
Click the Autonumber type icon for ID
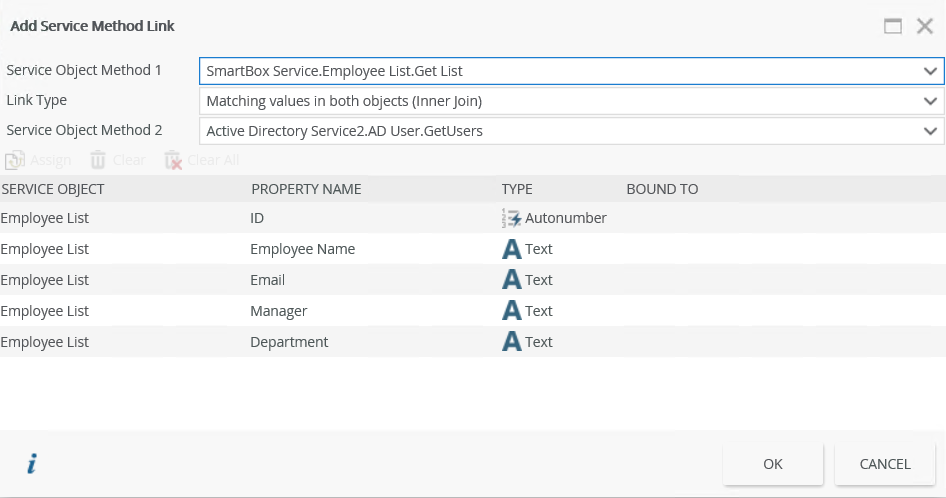512,218
